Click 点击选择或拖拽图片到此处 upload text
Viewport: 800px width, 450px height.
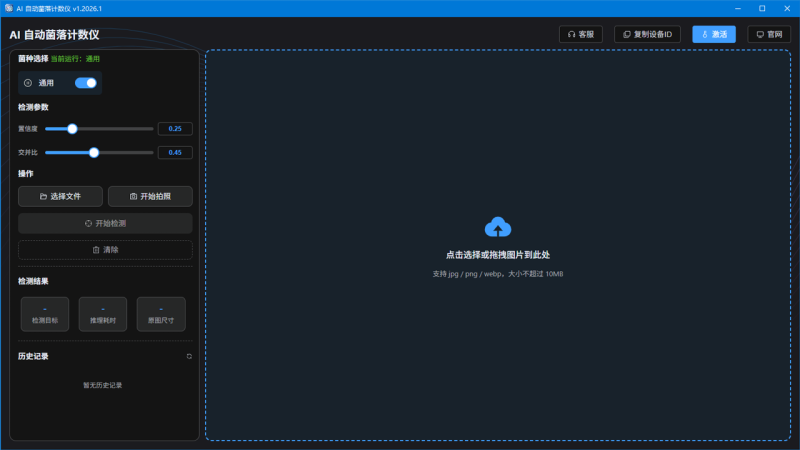[x=498, y=255]
